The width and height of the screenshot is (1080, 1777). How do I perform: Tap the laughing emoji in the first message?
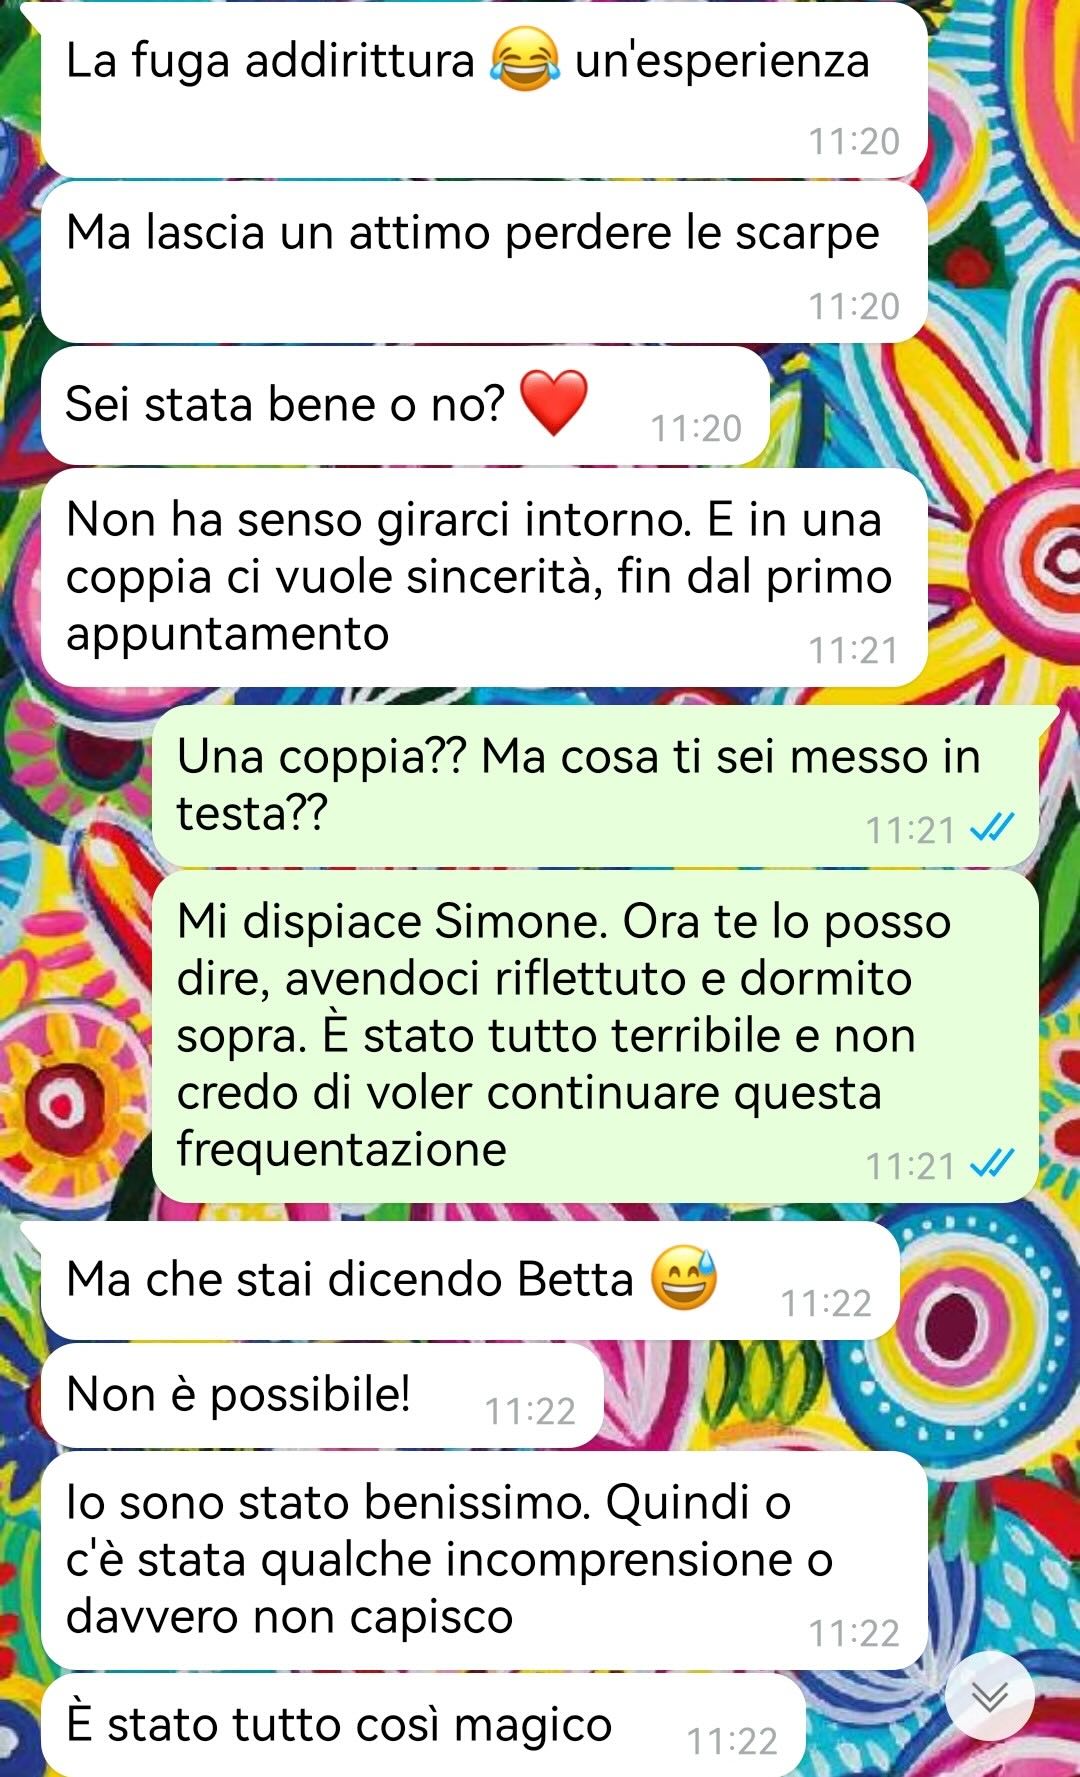pos(524,60)
